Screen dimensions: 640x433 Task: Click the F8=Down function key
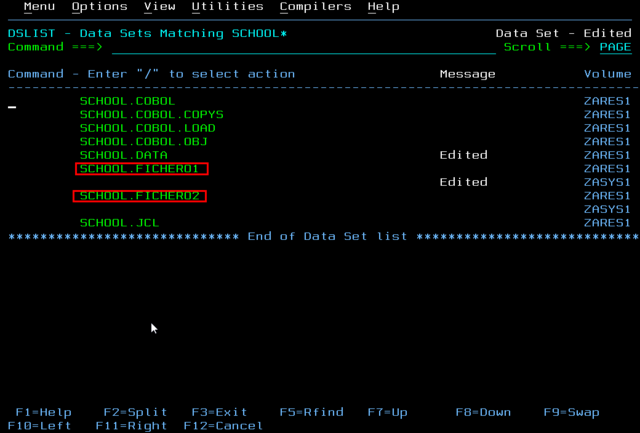(x=483, y=412)
